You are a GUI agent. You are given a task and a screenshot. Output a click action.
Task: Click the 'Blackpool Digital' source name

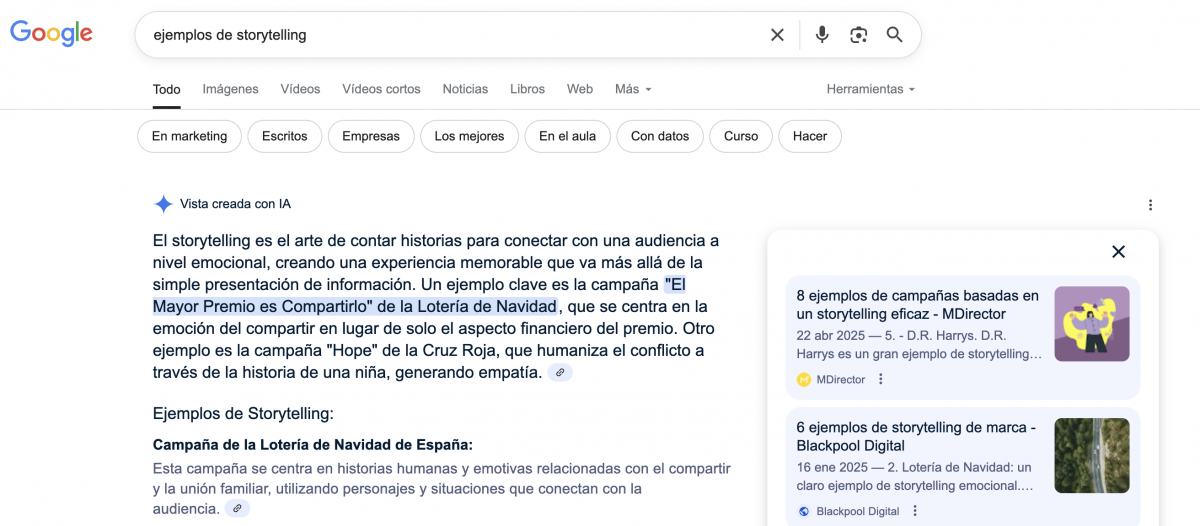[858, 511]
